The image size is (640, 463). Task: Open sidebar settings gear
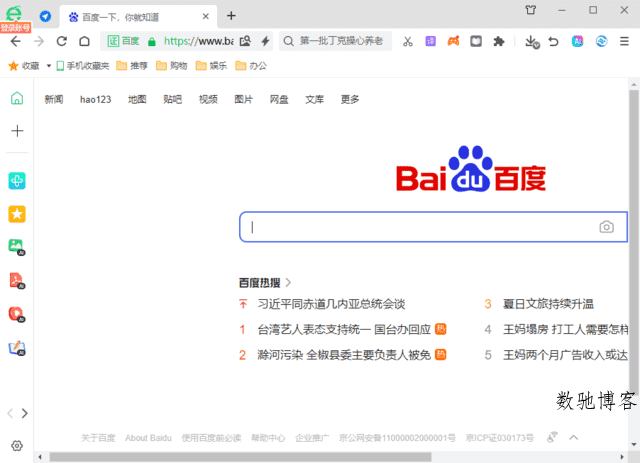point(17,445)
